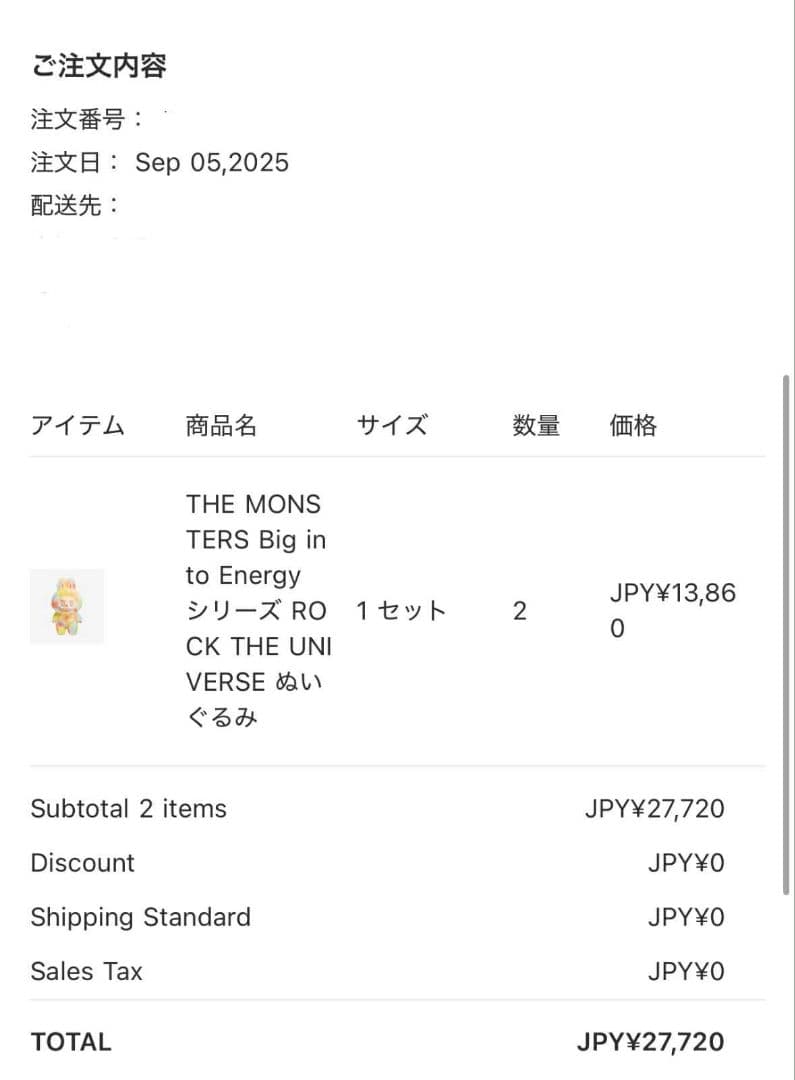The width and height of the screenshot is (795, 1080).
Task: Click the order date Sep 05,2025
Action: [212, 162]
